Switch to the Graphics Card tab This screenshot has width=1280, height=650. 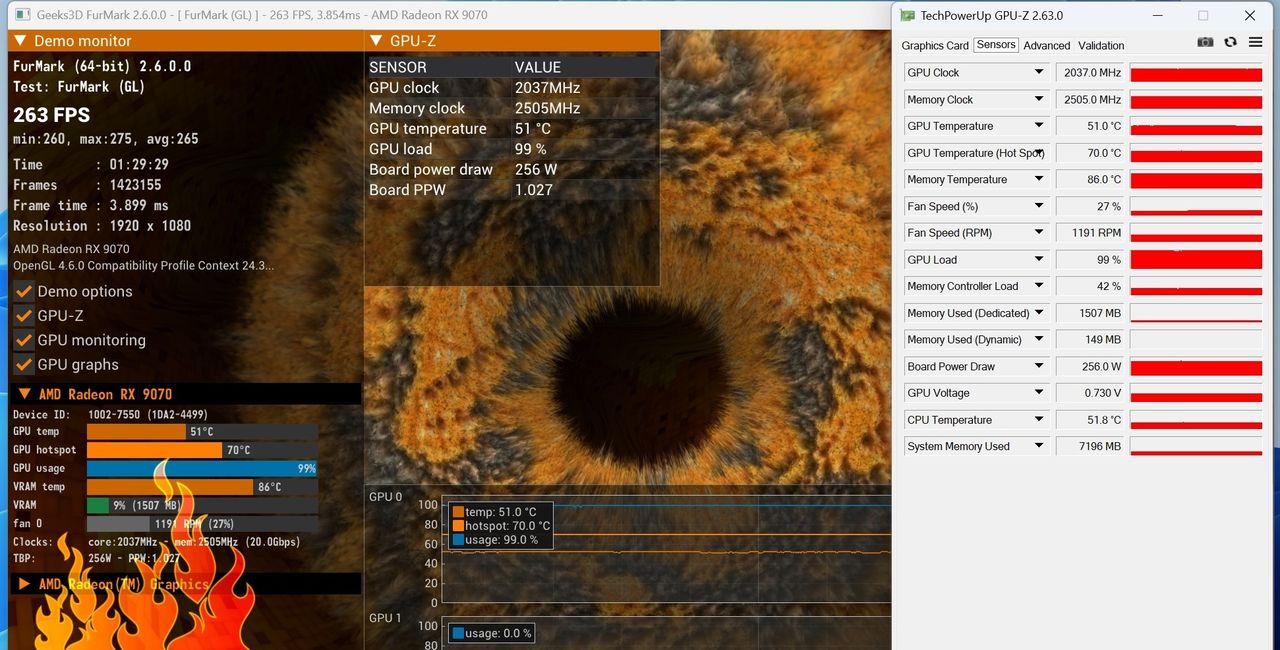point(935,46)
